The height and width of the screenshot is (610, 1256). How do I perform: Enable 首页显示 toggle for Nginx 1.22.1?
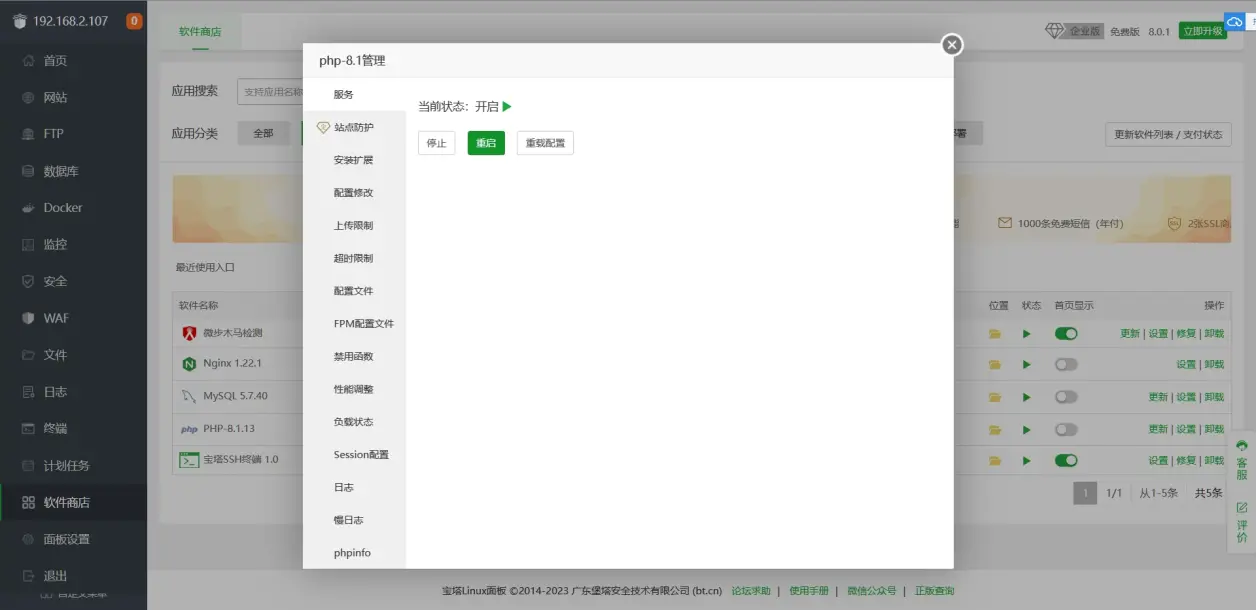(x=1066, y=365)
